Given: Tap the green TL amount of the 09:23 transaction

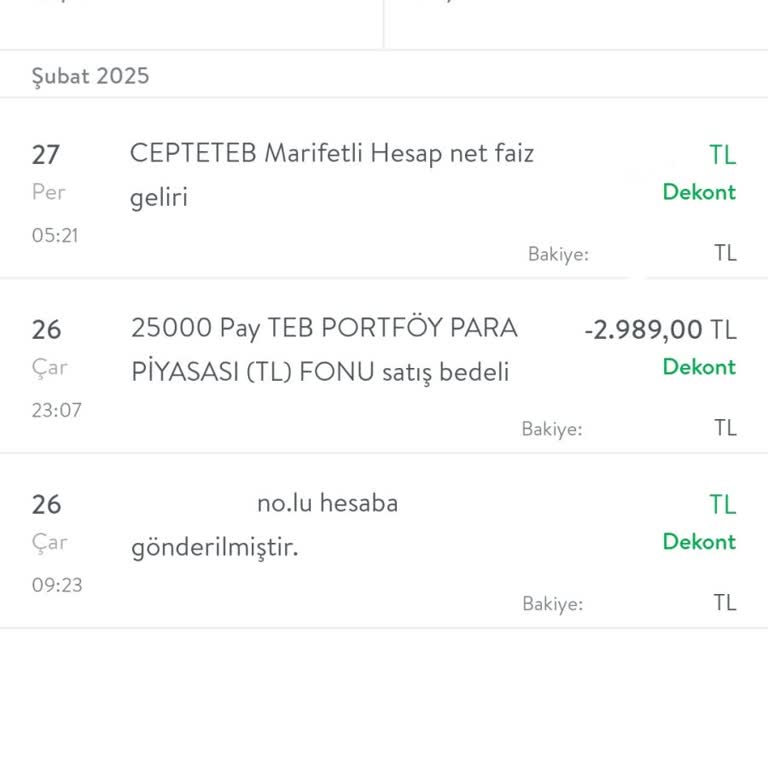Looking at the screenshot, I should pyautogui.click(x=722, y=505).
